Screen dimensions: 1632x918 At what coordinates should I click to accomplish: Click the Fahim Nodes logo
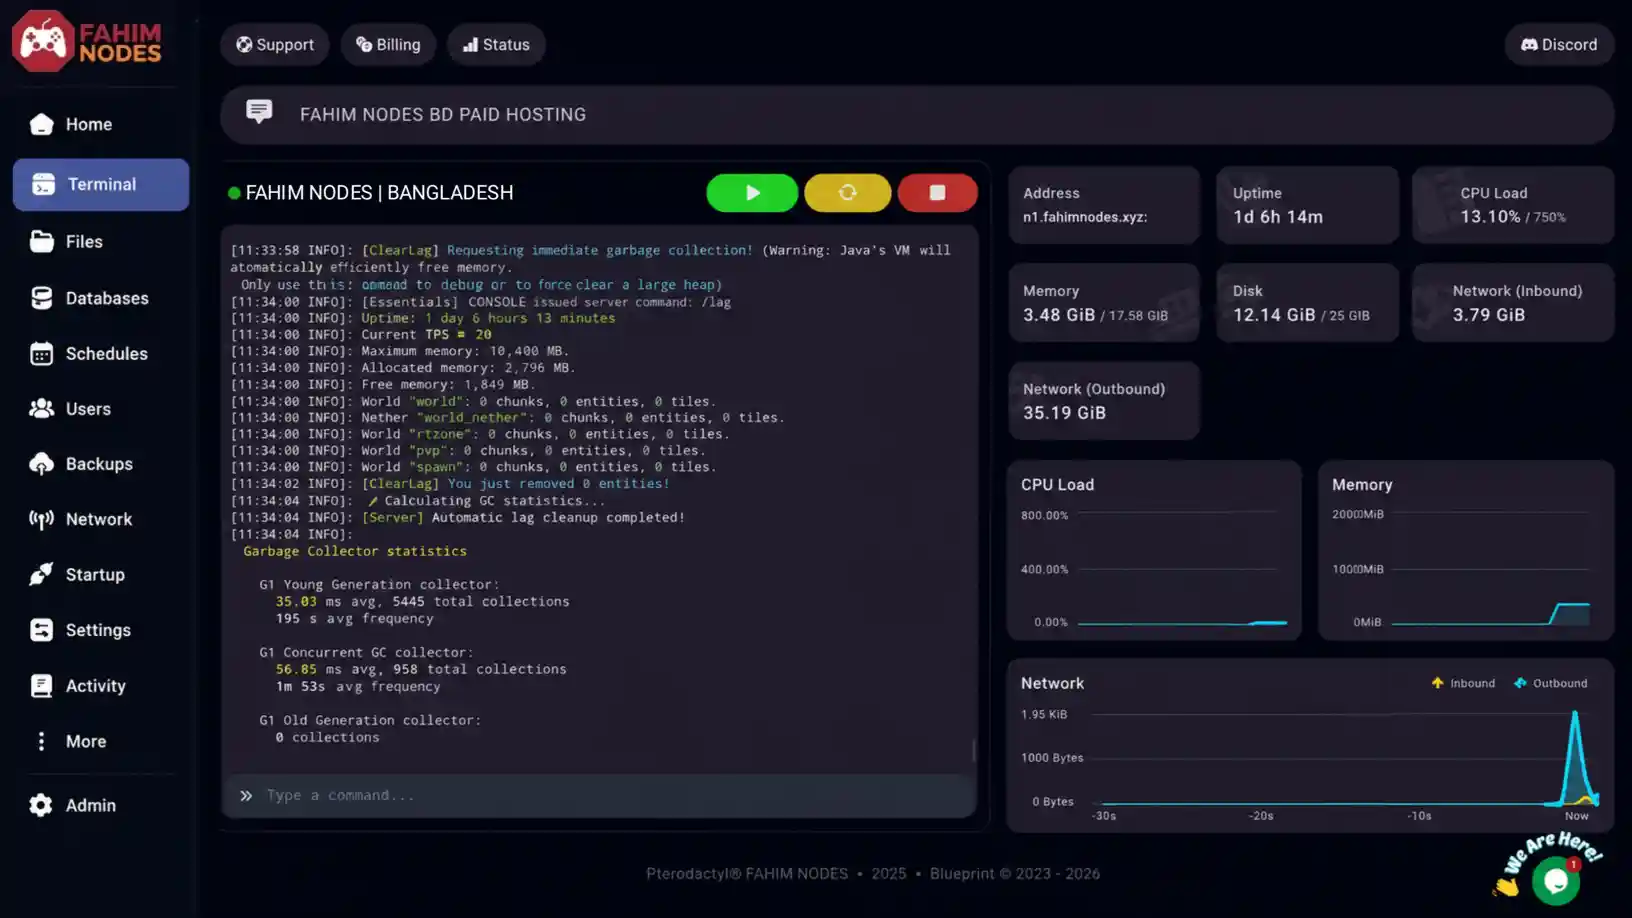tap(87, 42)
